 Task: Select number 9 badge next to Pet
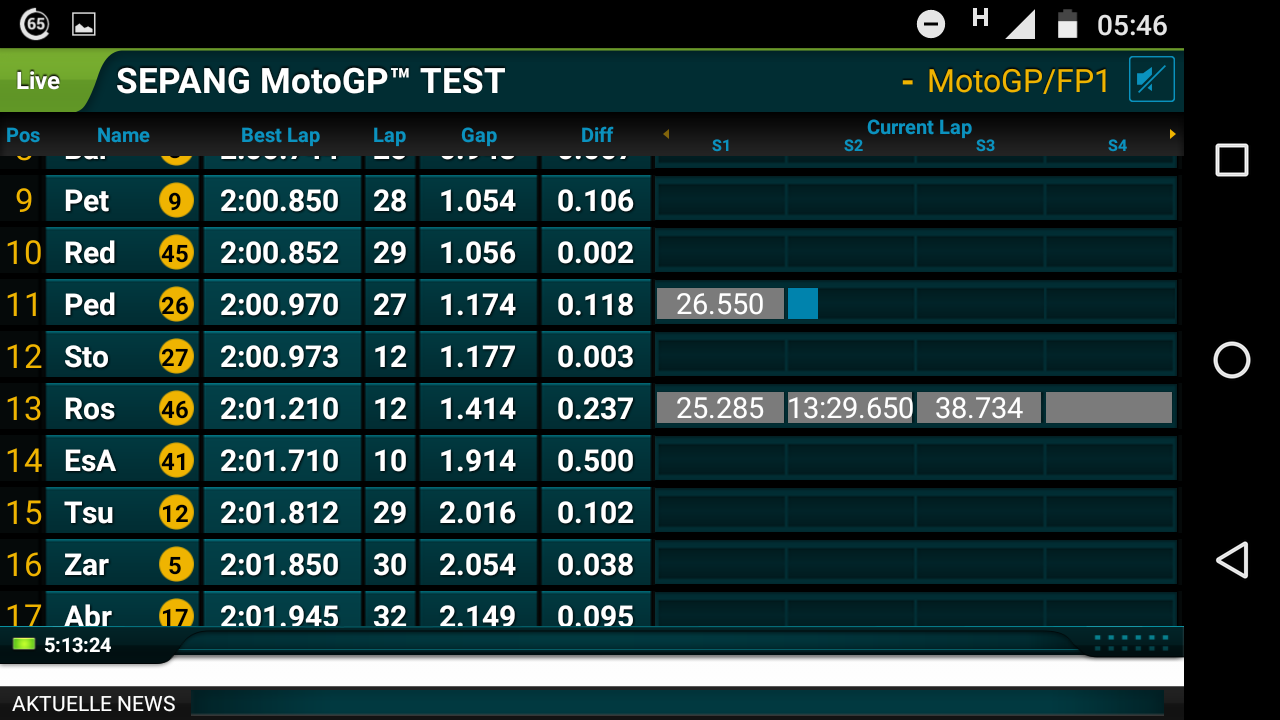175,201
